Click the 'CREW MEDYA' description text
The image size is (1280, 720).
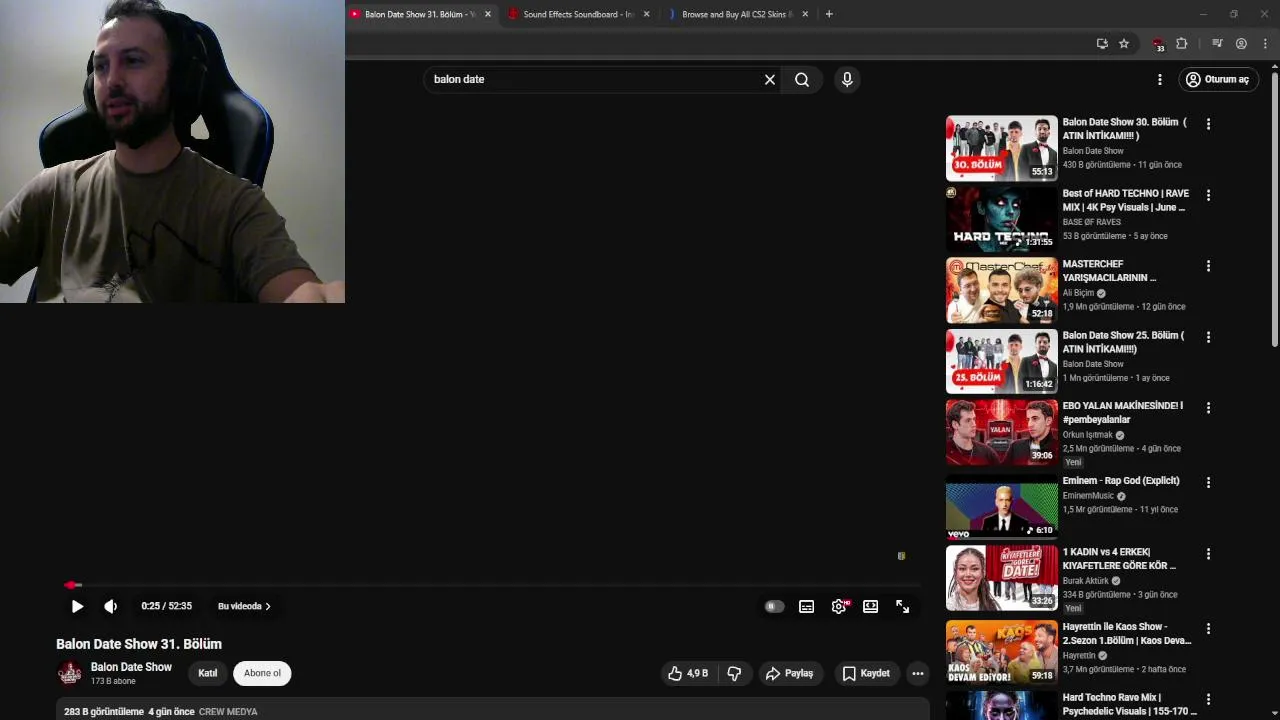pyautogui.click(x=228, y=712)
